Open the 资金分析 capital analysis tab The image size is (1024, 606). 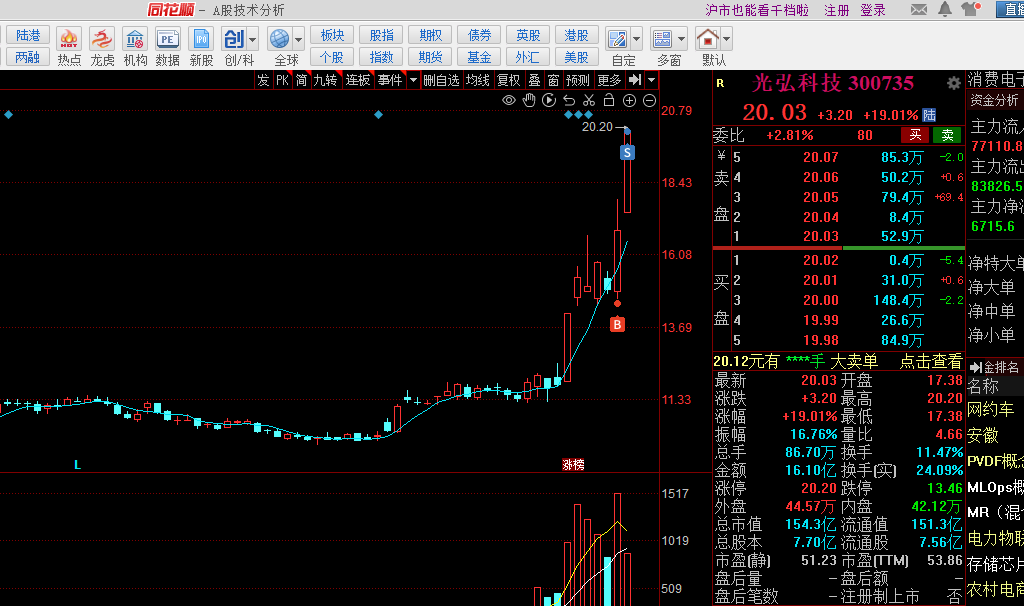(994, 100)
